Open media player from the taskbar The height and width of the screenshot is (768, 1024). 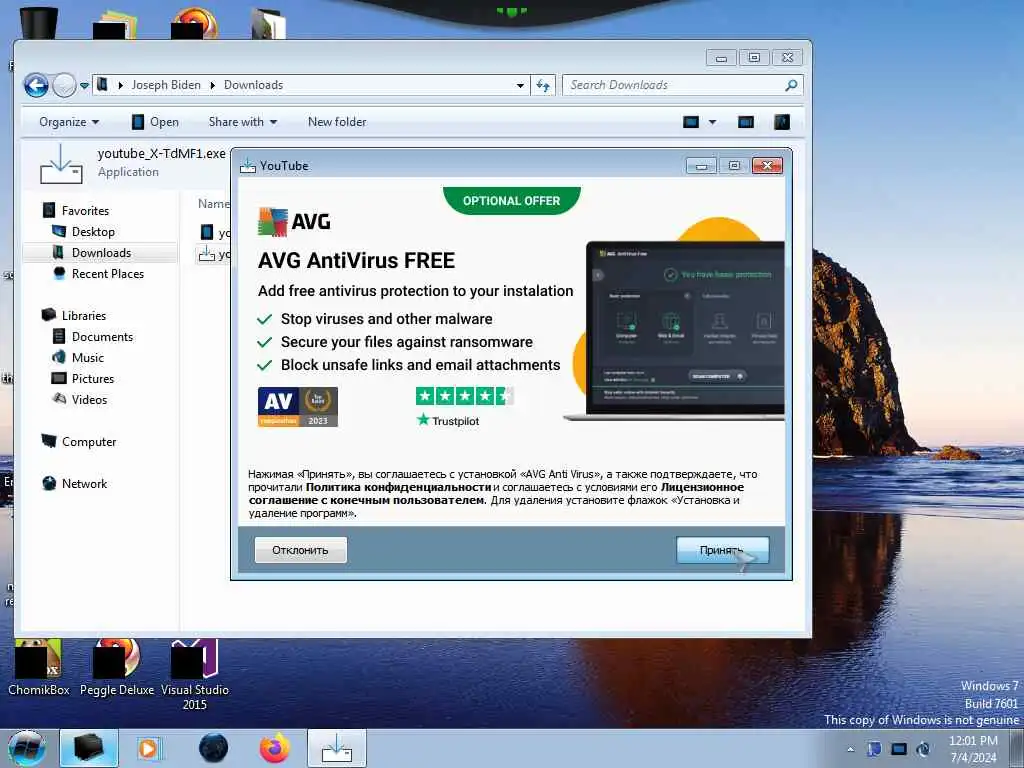click(x=148, y=748)
